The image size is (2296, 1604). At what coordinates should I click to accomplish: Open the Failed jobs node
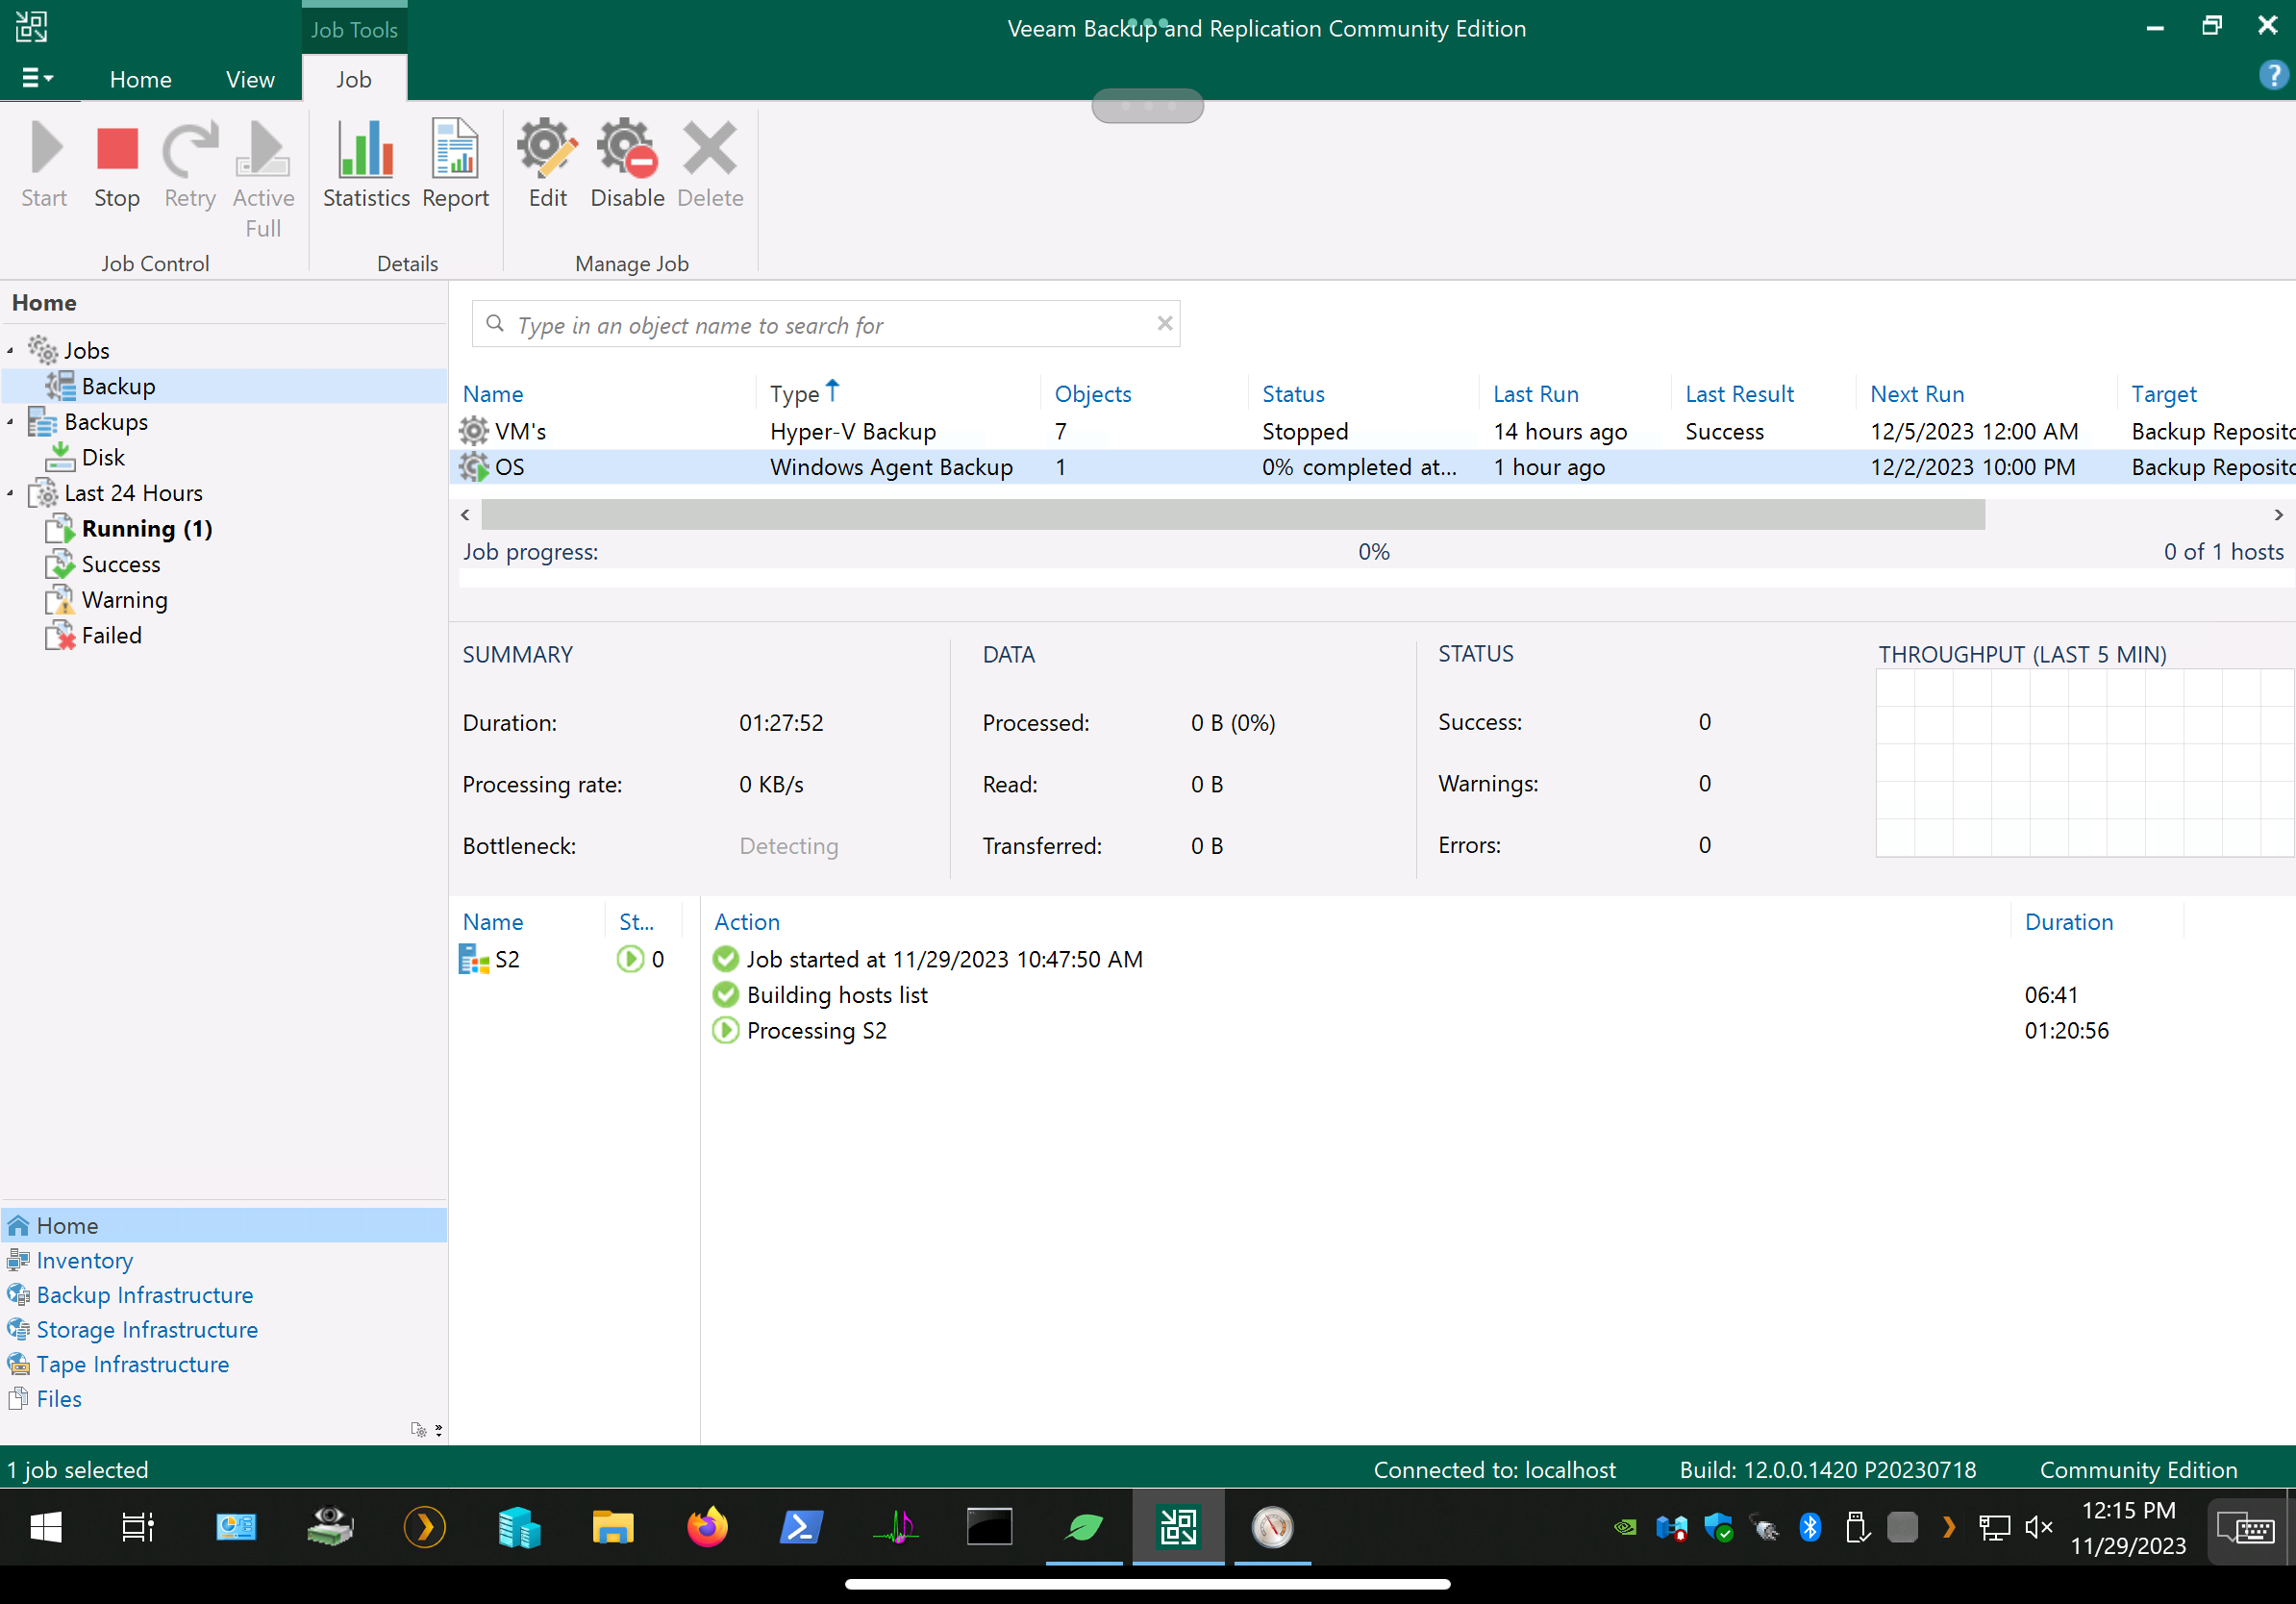(x=111, y=635)
